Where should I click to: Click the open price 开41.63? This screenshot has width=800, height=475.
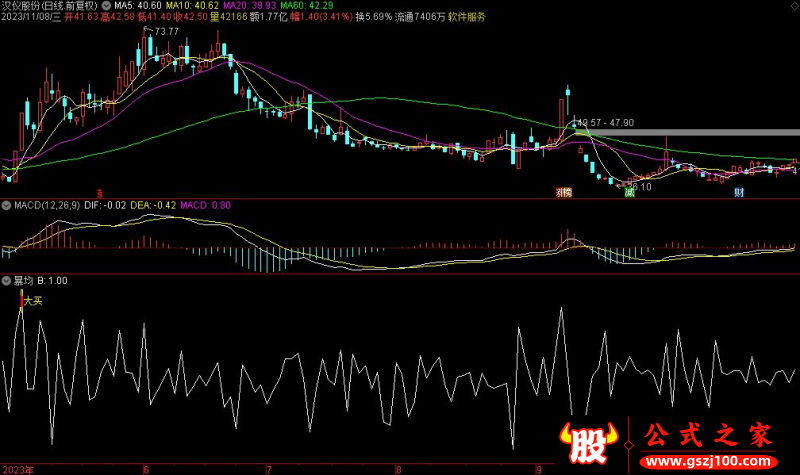pyautogui.click(x=81, y=17)
